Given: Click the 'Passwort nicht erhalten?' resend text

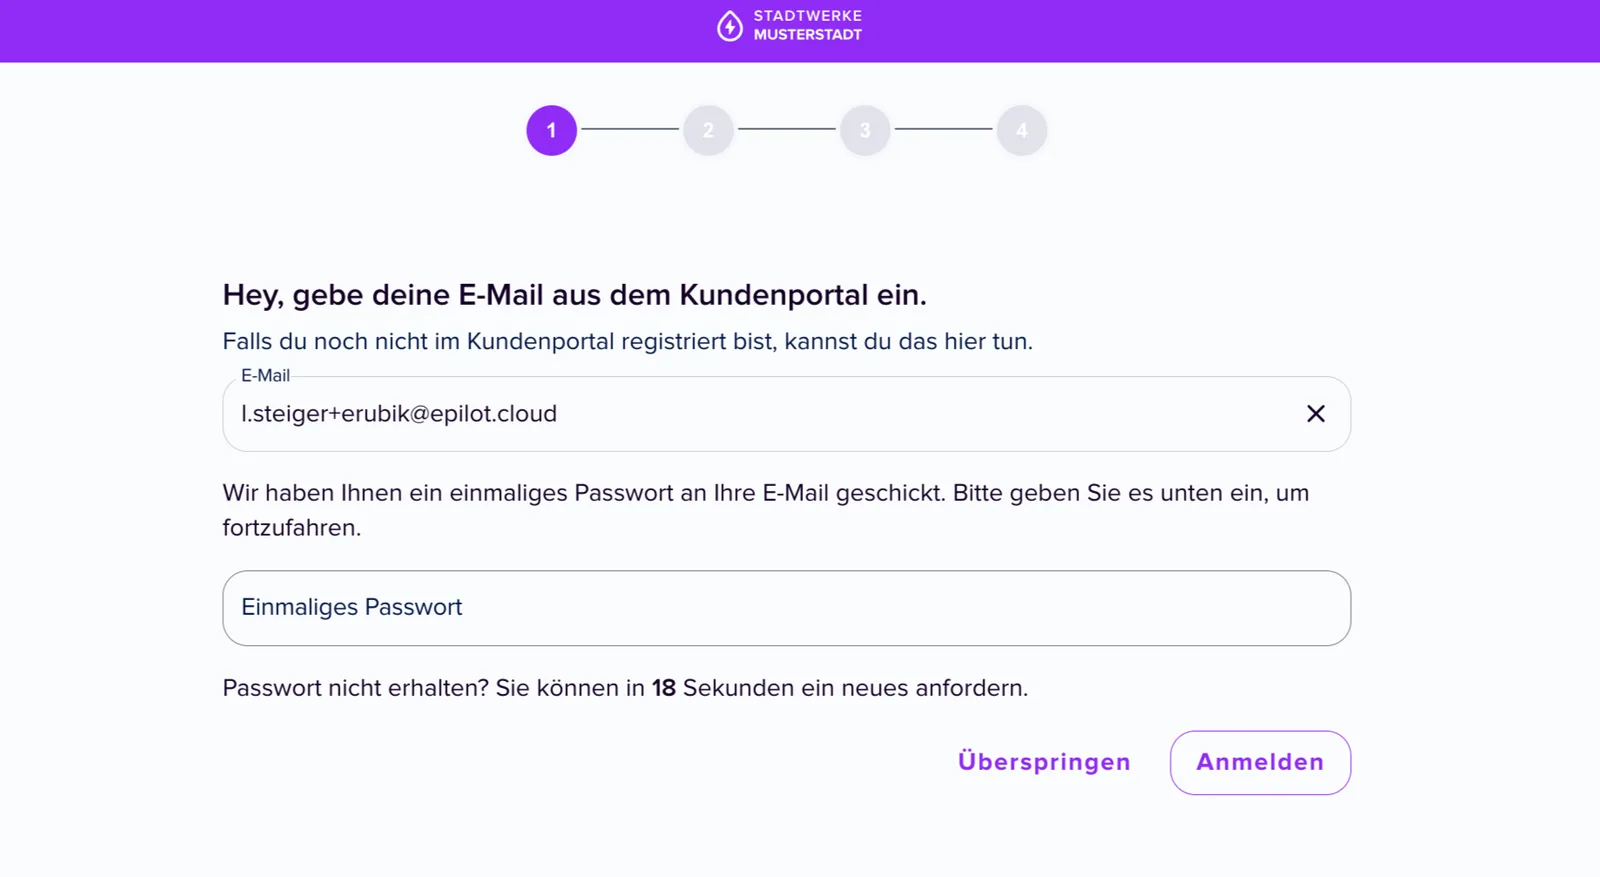Looking at the screenshot, I should [625, 688].
